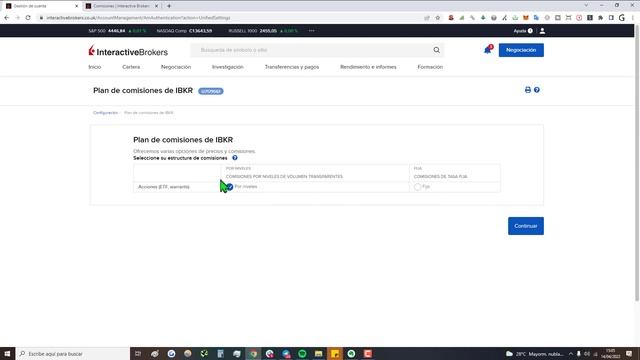640x360 pixels.
Task: Open the Windows notification center icon
Action: (629, 353)
